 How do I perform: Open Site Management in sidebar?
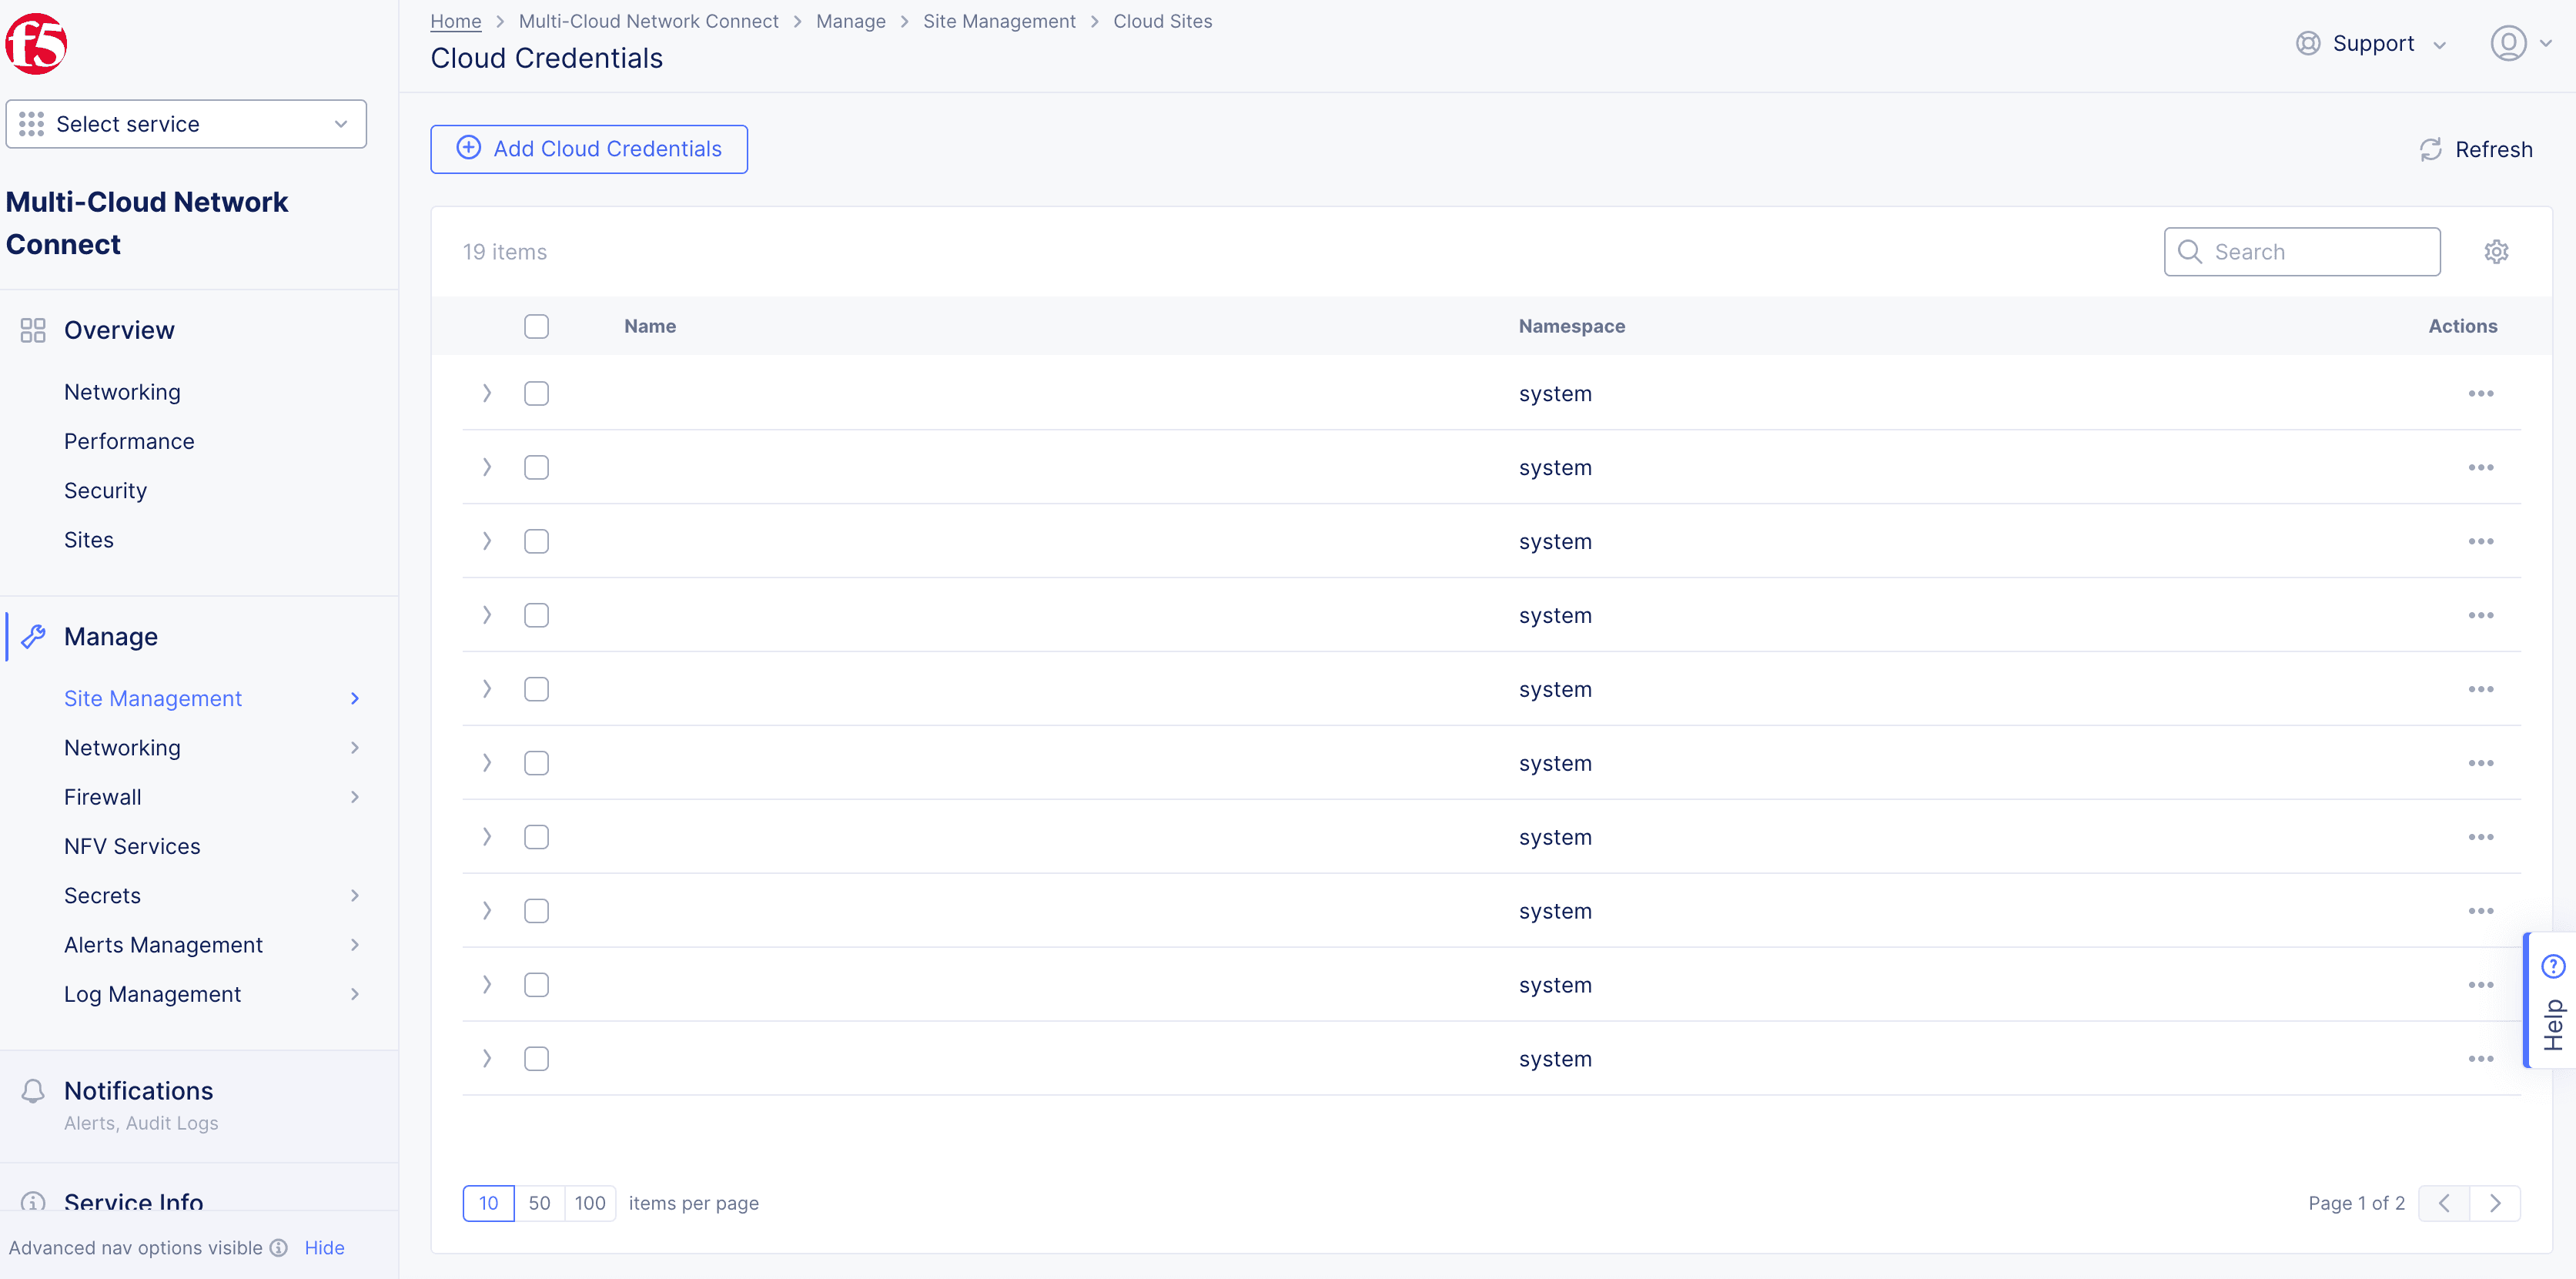click(x=153, y=699)
